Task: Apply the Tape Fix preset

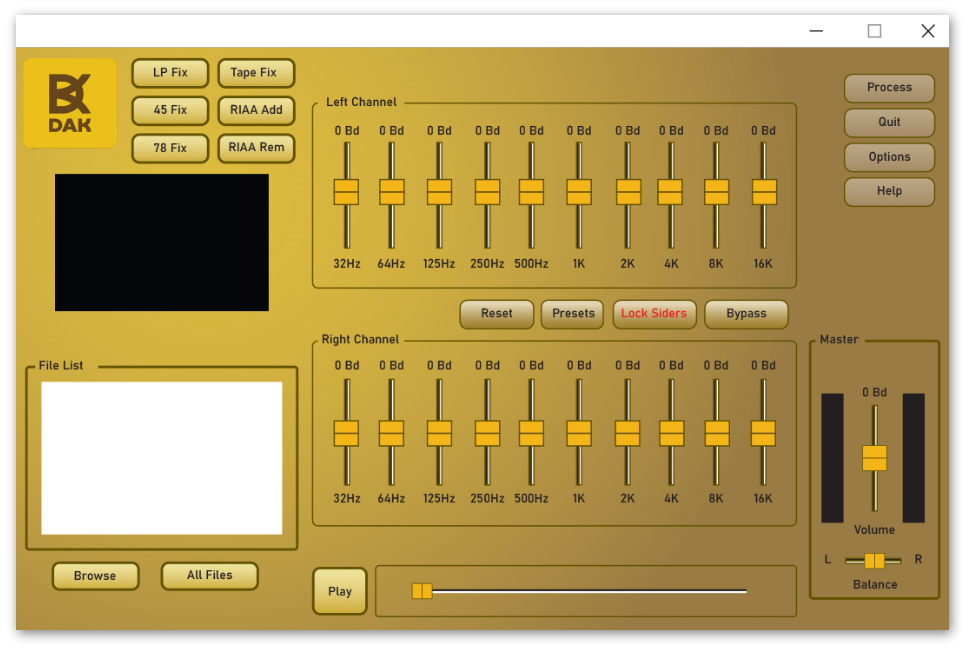Action: pos(256,73)
